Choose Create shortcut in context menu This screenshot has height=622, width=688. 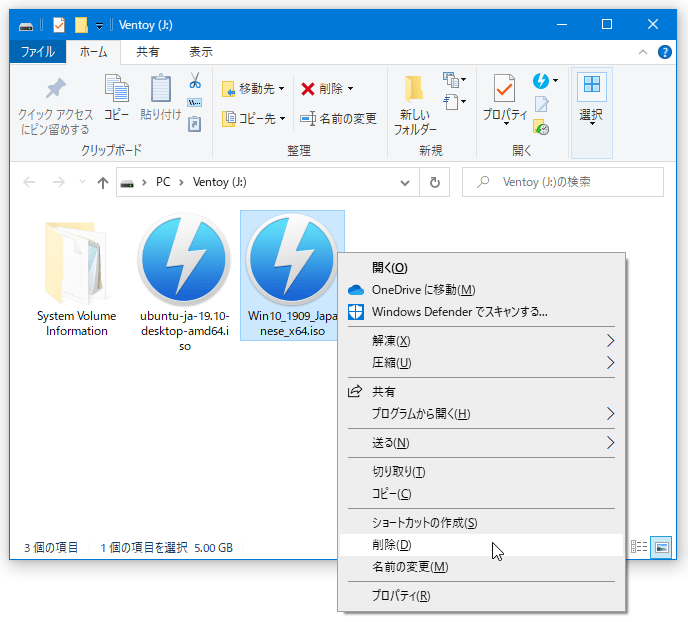(x=481, y=523)
